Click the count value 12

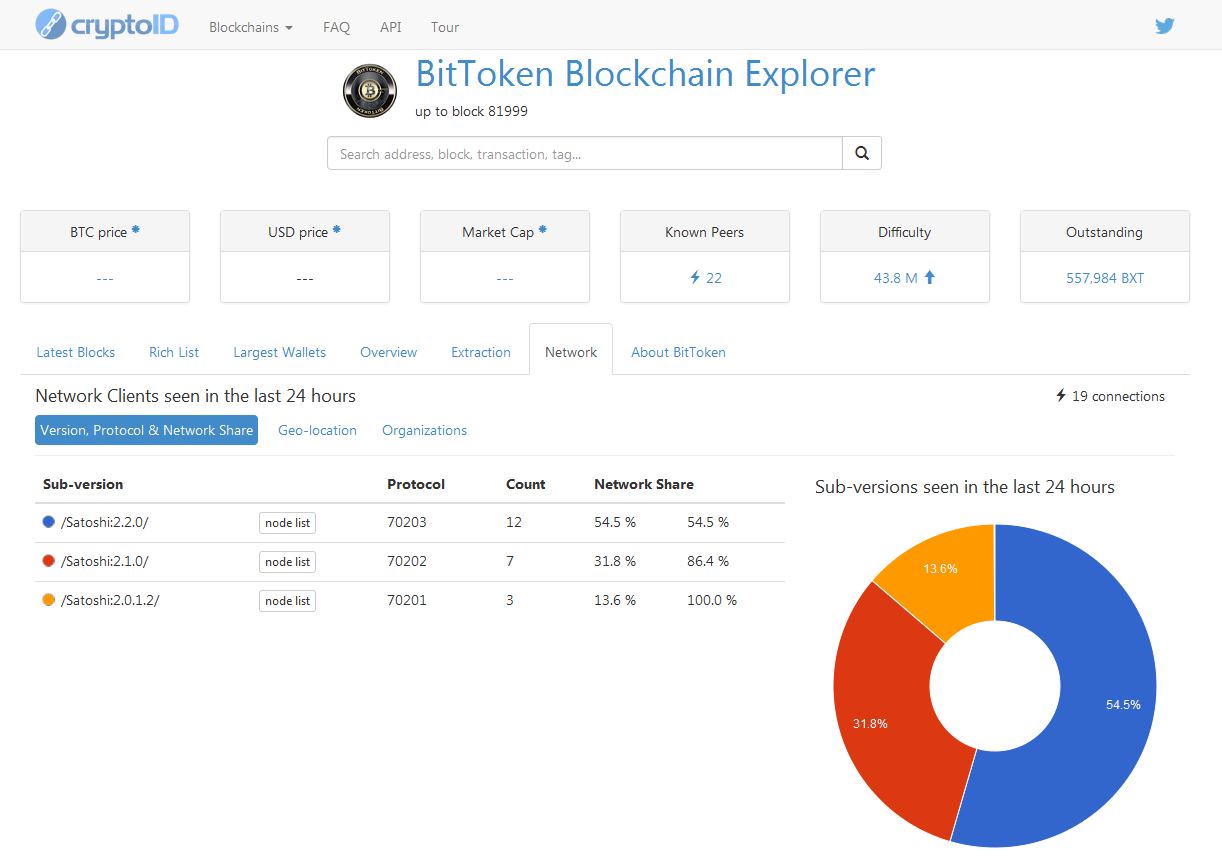click(514, 522)
